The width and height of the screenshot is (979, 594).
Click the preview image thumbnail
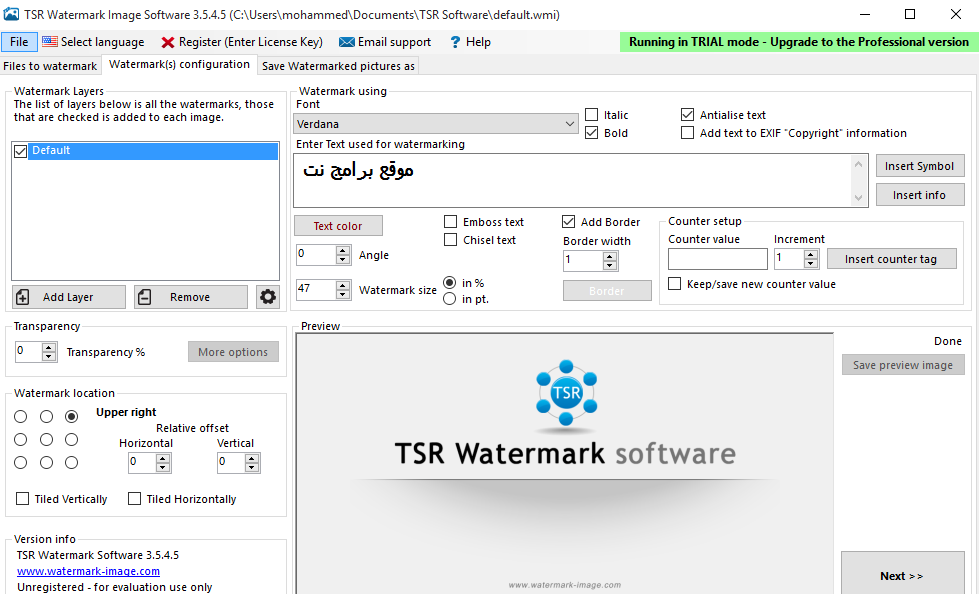coord(565,464)
